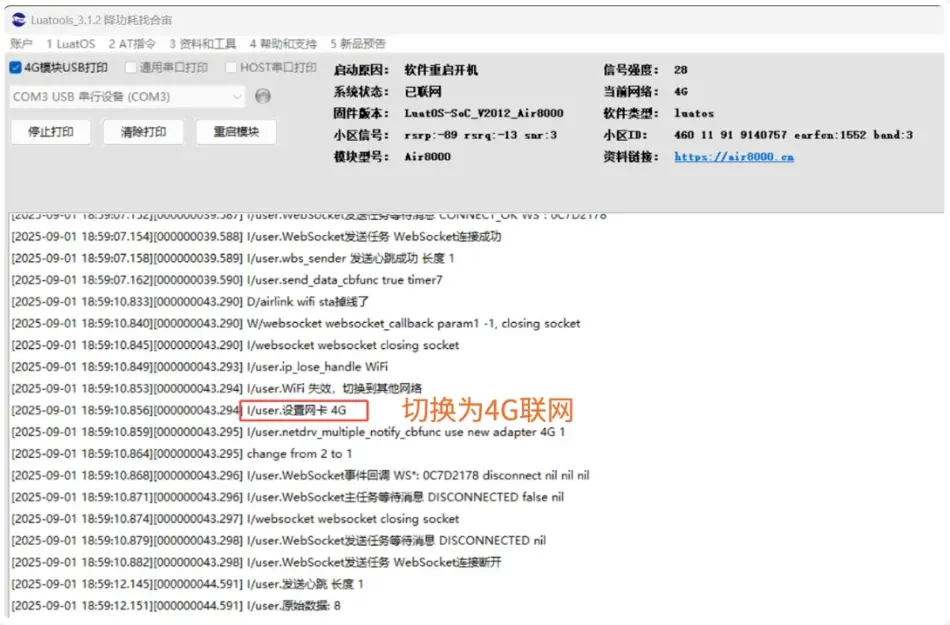Click the Luatools_3.1.2 window title text
The height and width of the screenshot is (625, 950).
(101, 20)
